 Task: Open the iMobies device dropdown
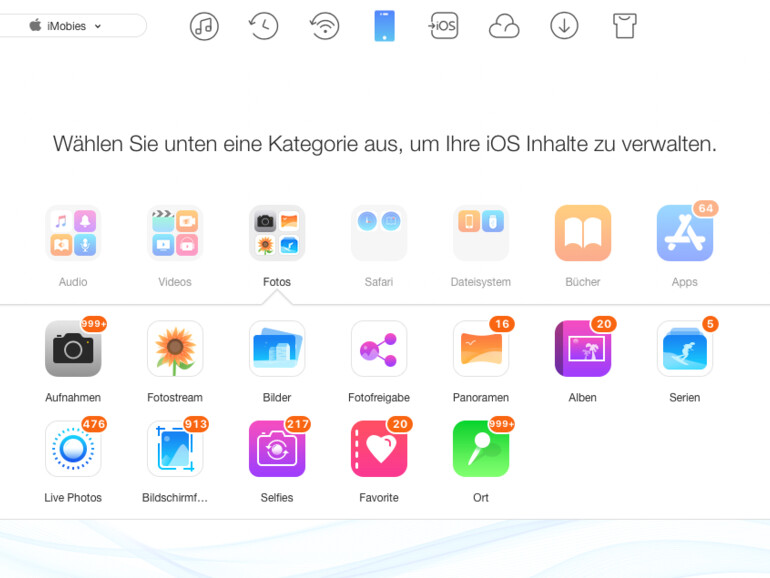[73, 26]
